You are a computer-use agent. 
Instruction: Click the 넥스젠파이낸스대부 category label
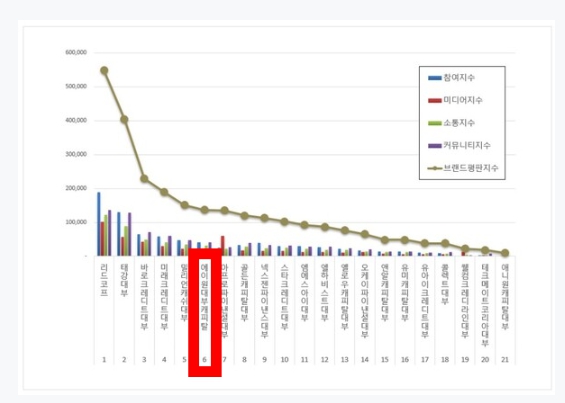tap(264, 301)
